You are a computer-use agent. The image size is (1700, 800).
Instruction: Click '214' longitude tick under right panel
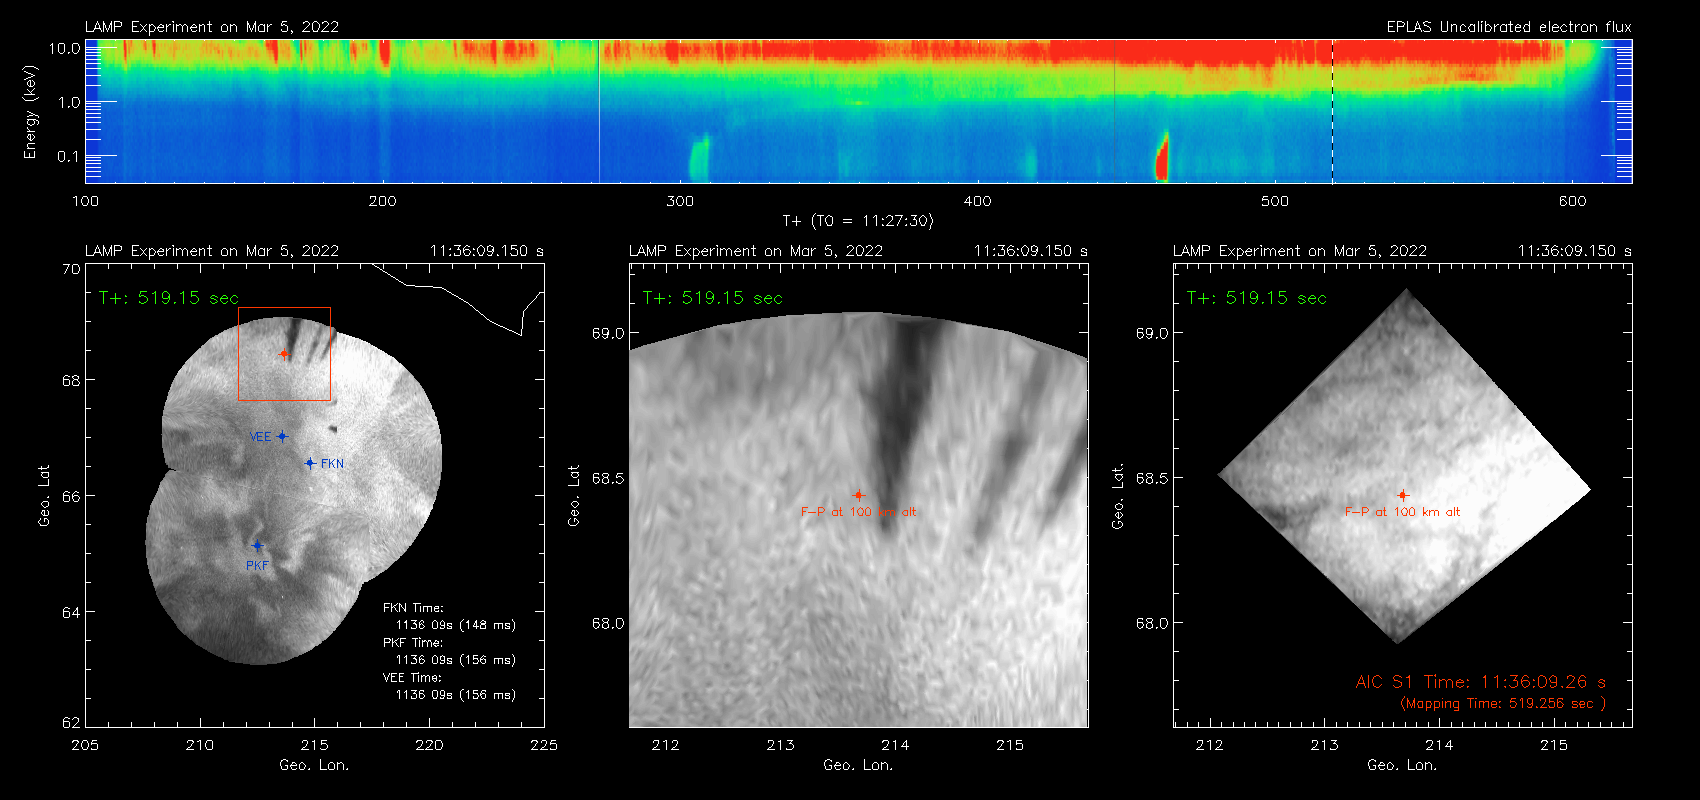coord(1439,745)
